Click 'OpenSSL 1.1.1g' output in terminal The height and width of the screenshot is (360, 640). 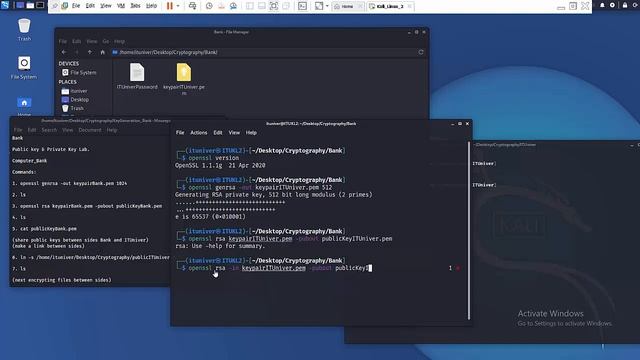(199, 165)
